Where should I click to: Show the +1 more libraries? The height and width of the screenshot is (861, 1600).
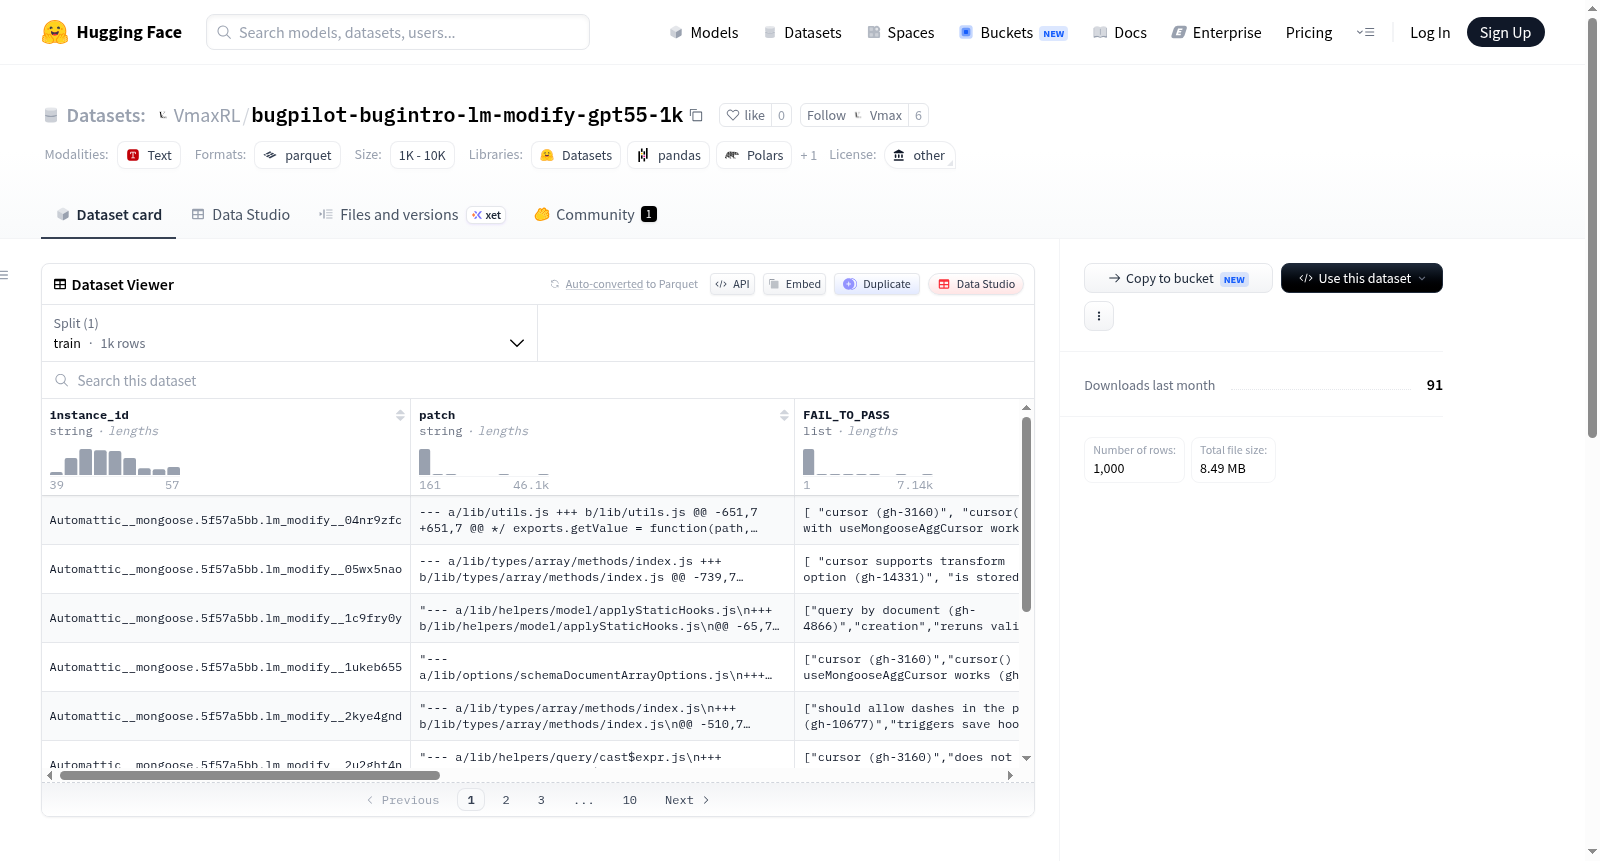coord(808,155)
